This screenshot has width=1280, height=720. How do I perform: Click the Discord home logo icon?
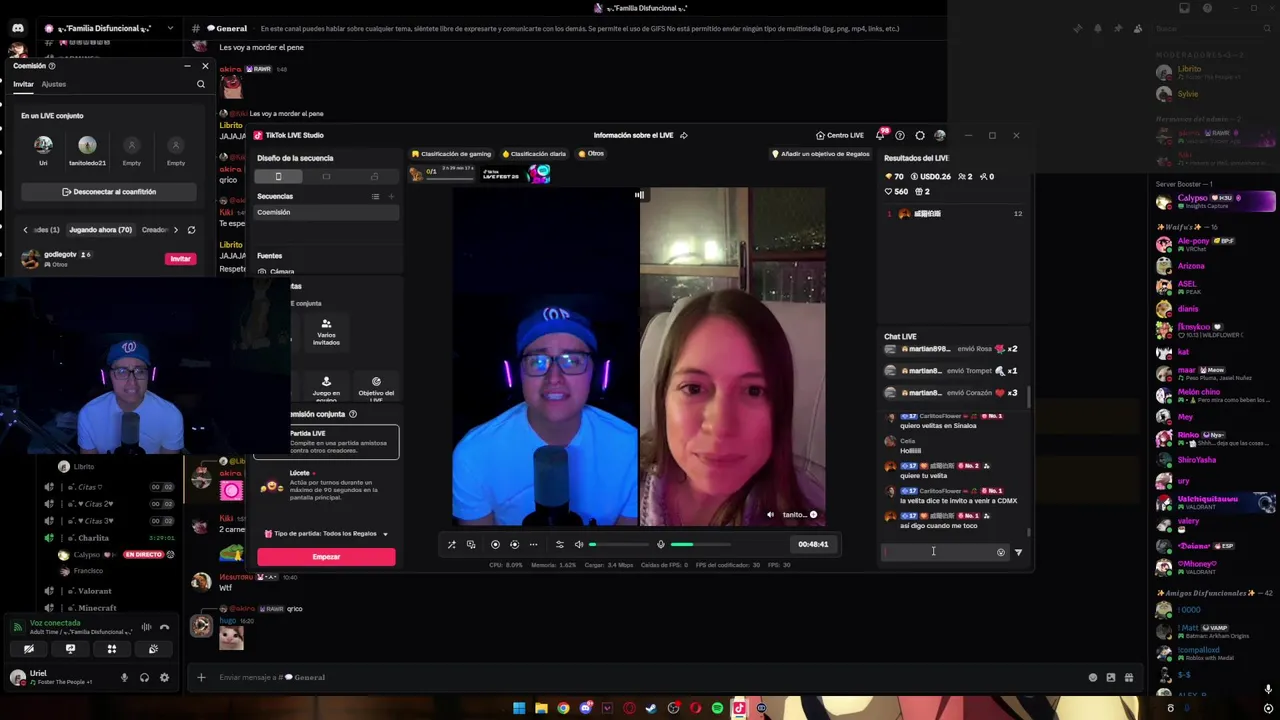pos(17,28)
